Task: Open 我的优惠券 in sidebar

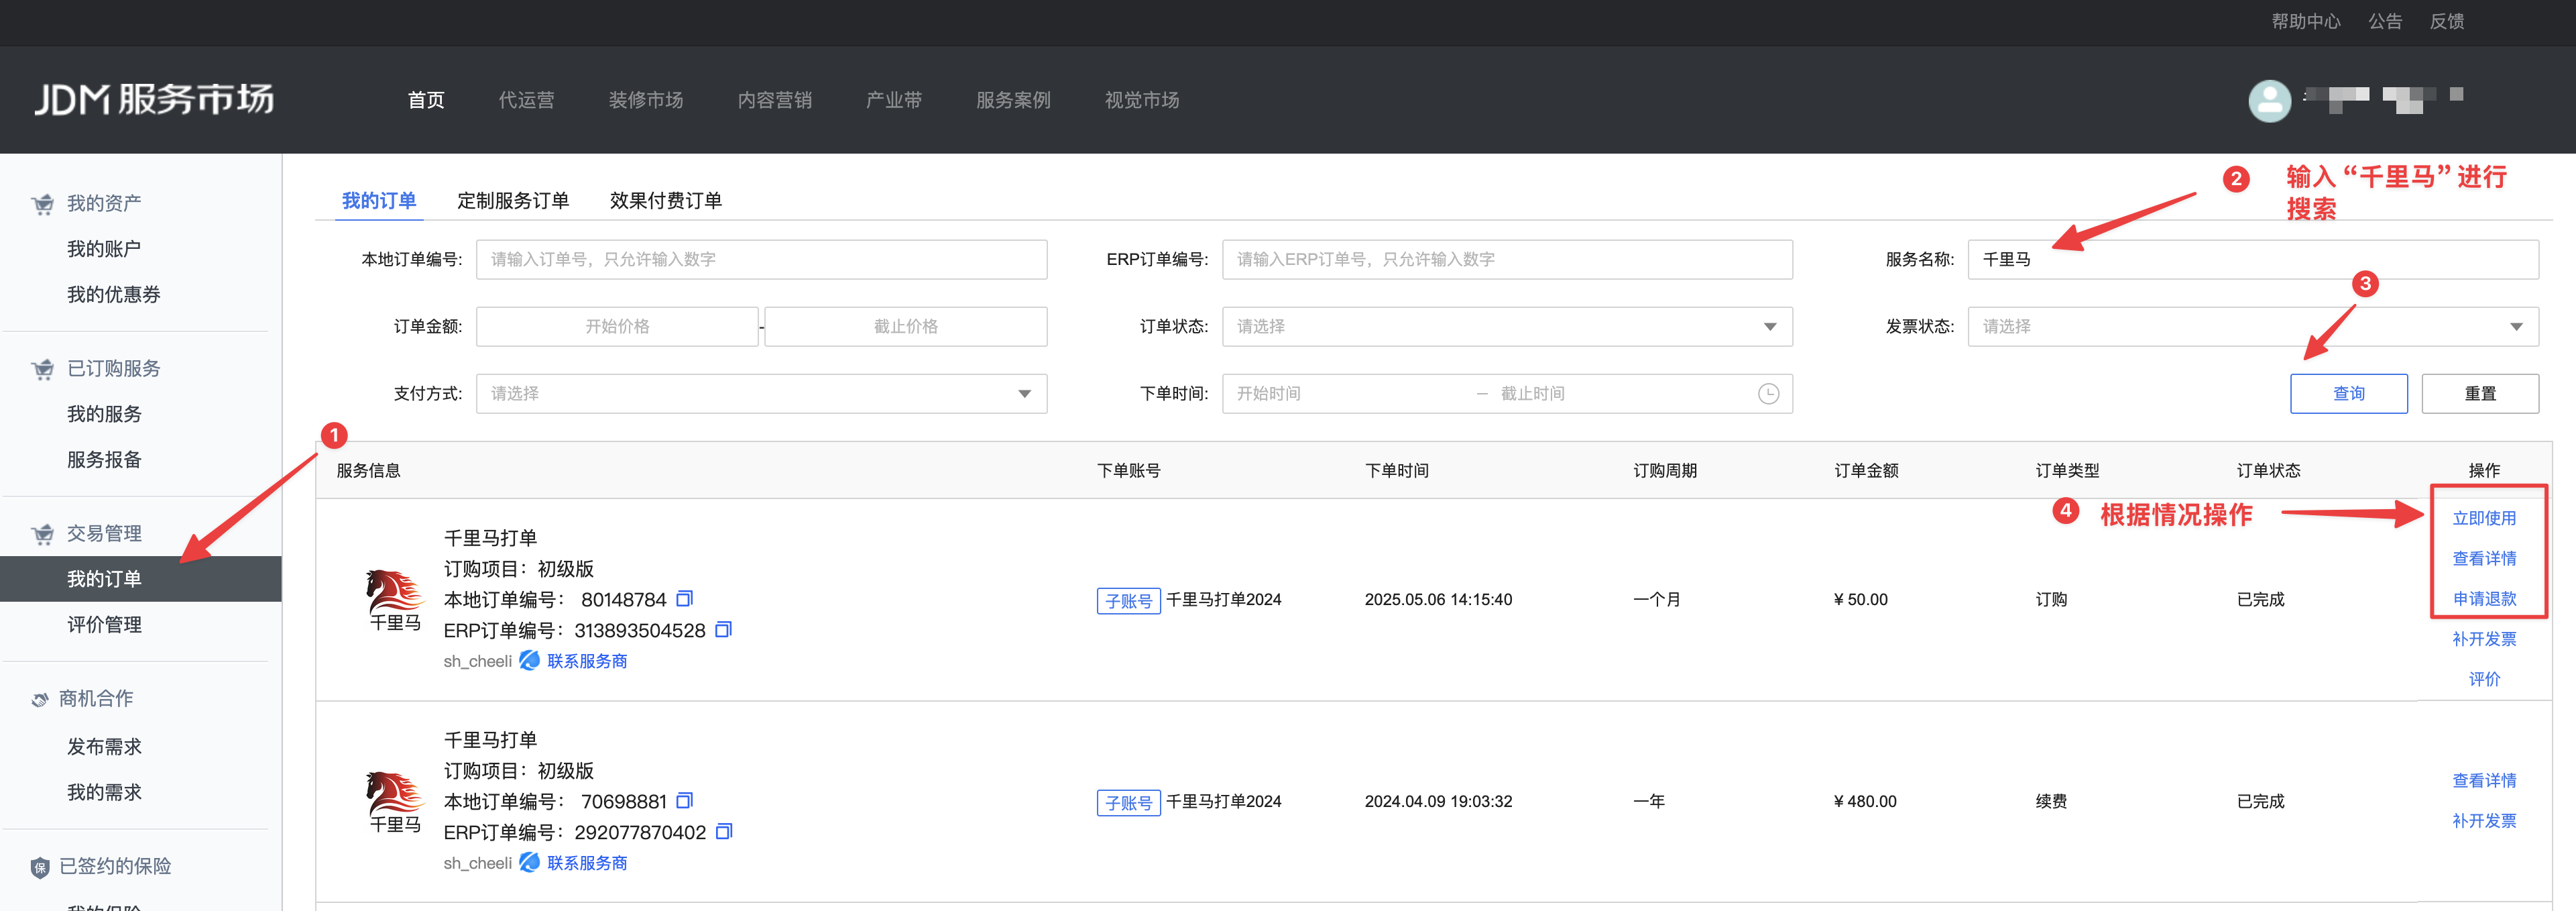Action: pyautogui.click(x=114, y=295)
